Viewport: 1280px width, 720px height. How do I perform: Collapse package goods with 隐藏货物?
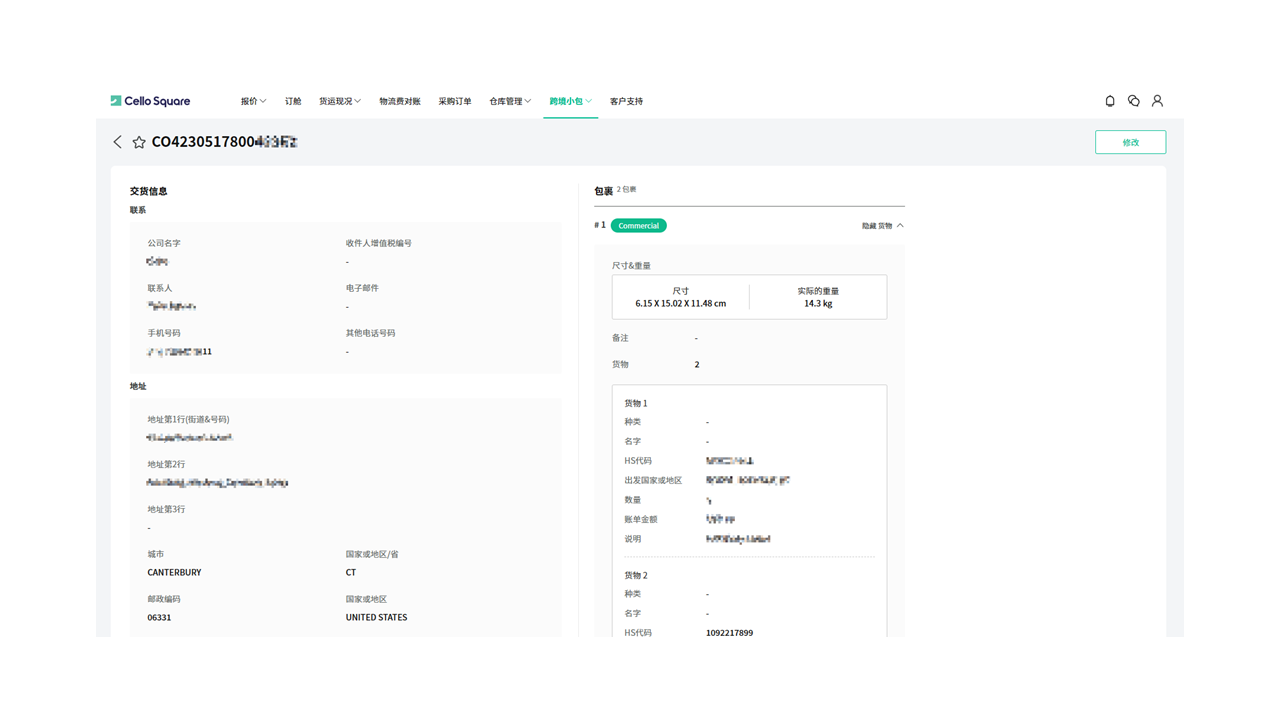[x=882, y=226]
